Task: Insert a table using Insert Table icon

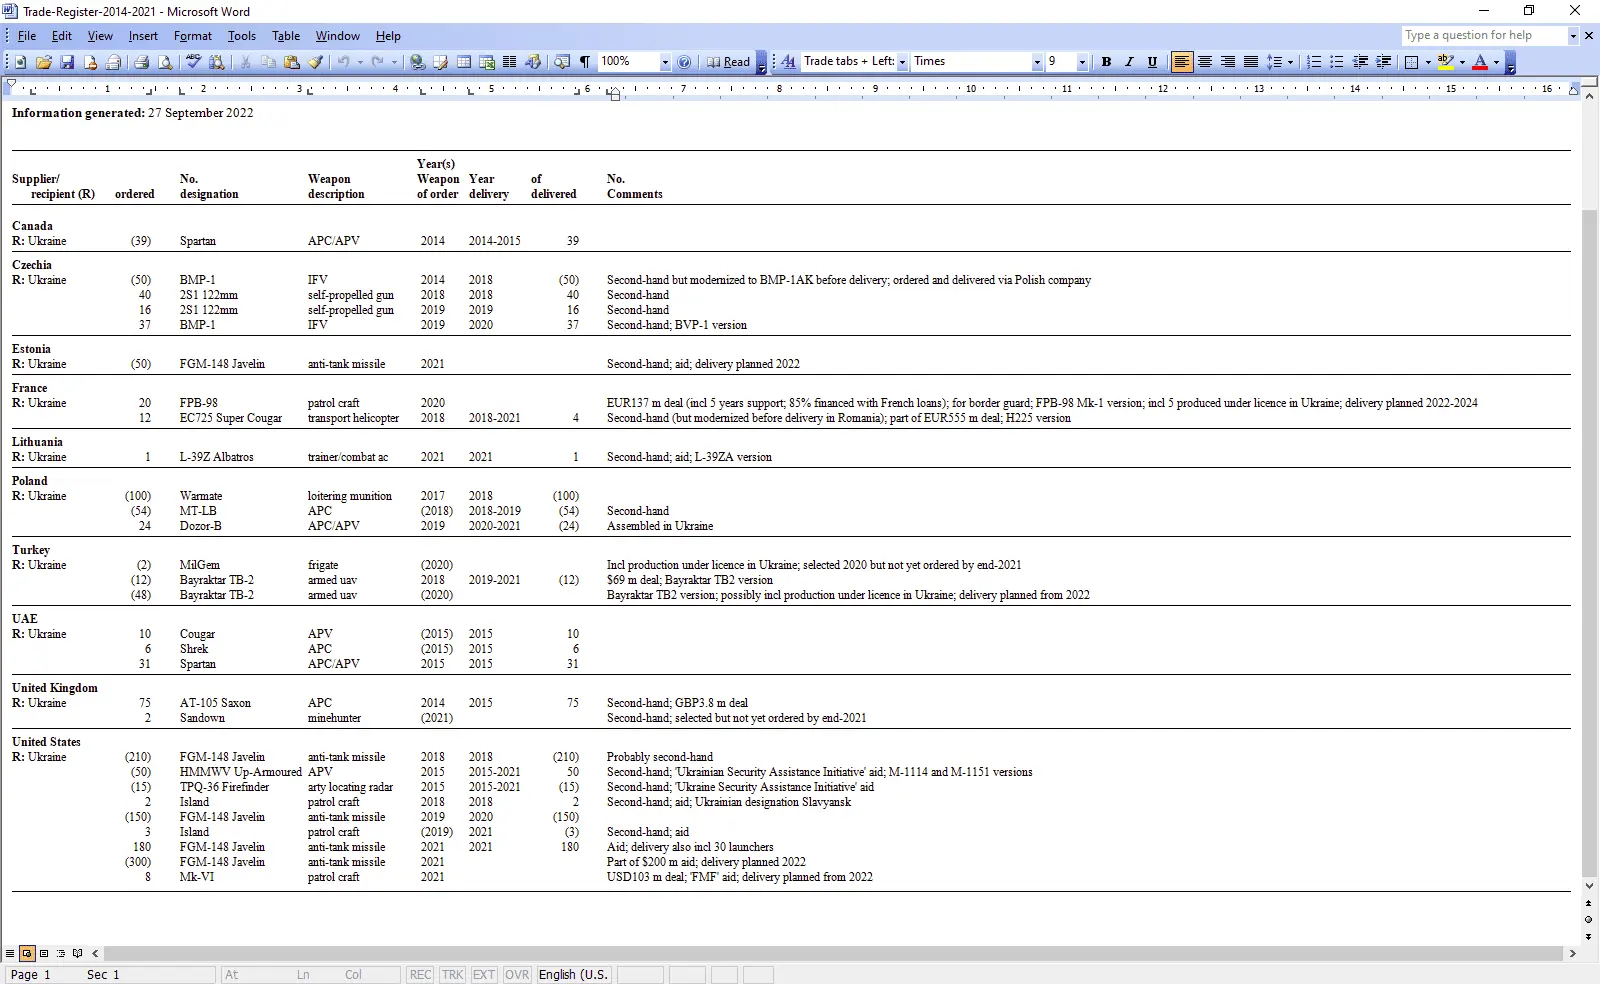Action: pyautogui.click(x=464, y=62)
